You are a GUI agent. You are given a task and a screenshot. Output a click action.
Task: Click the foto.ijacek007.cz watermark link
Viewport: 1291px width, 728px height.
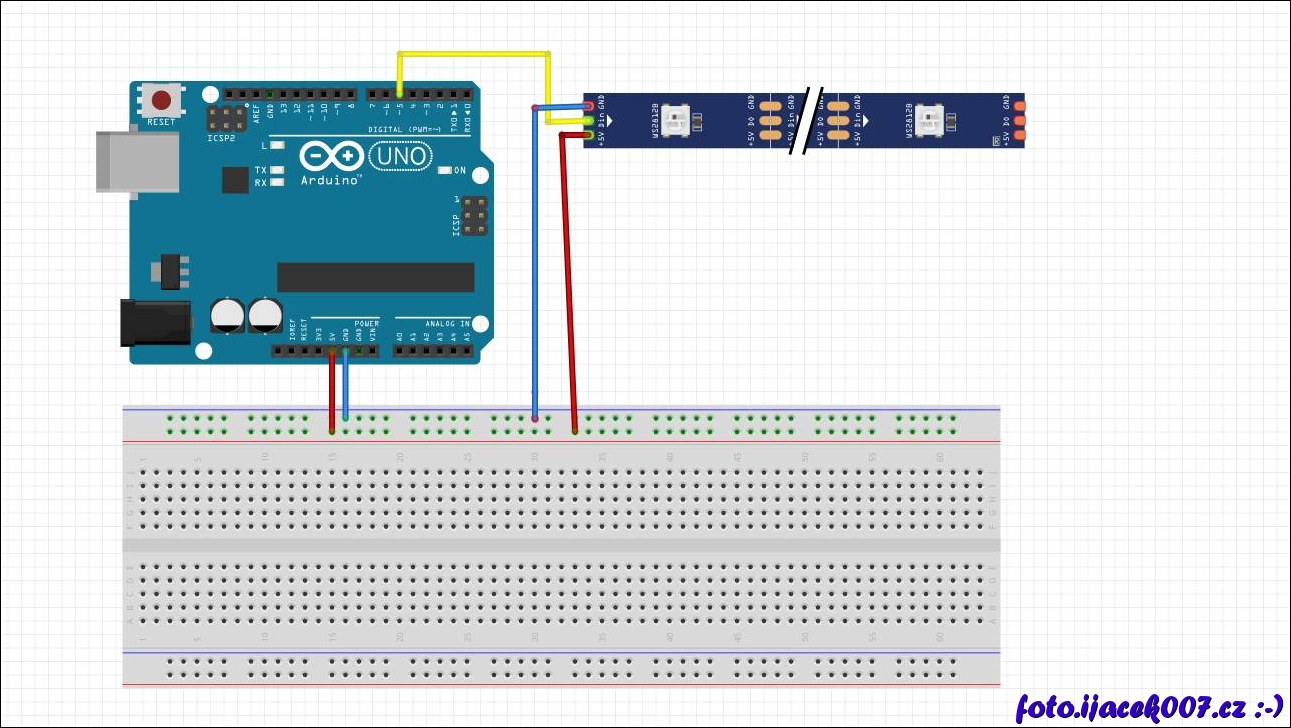click(1148, 707)
